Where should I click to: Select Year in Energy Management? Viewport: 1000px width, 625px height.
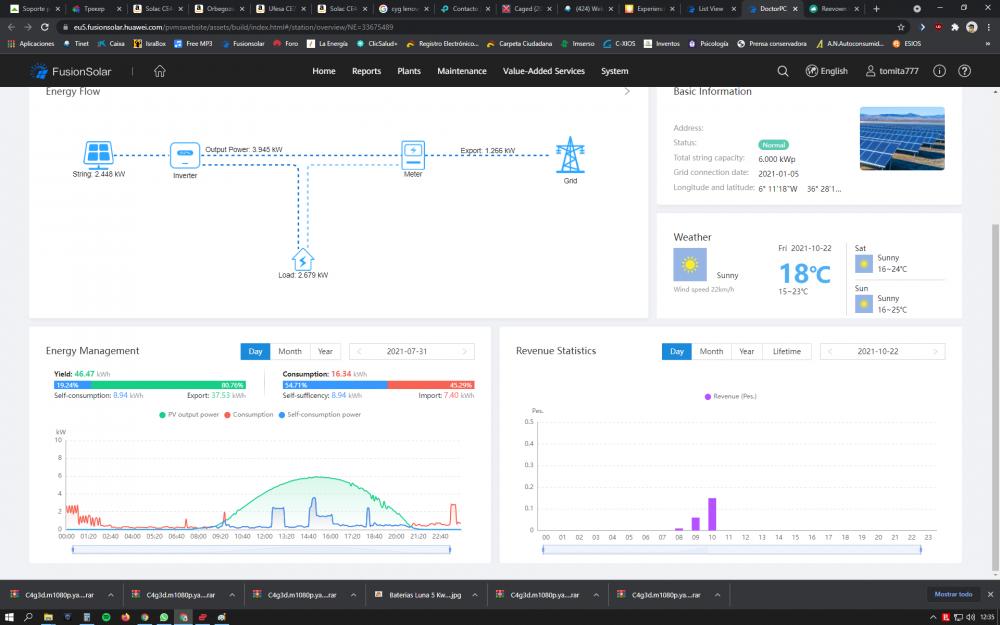(x=325, y=351)
